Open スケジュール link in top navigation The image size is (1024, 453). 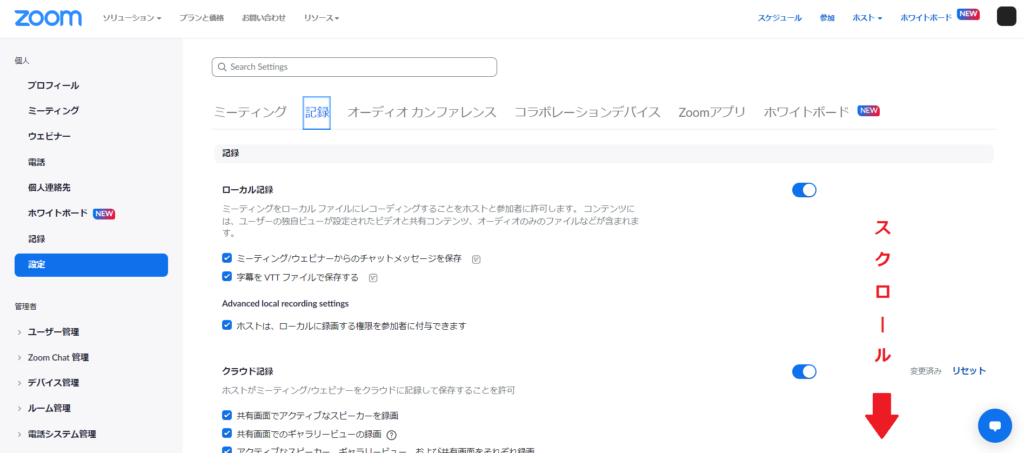click(x=779, y=18)
